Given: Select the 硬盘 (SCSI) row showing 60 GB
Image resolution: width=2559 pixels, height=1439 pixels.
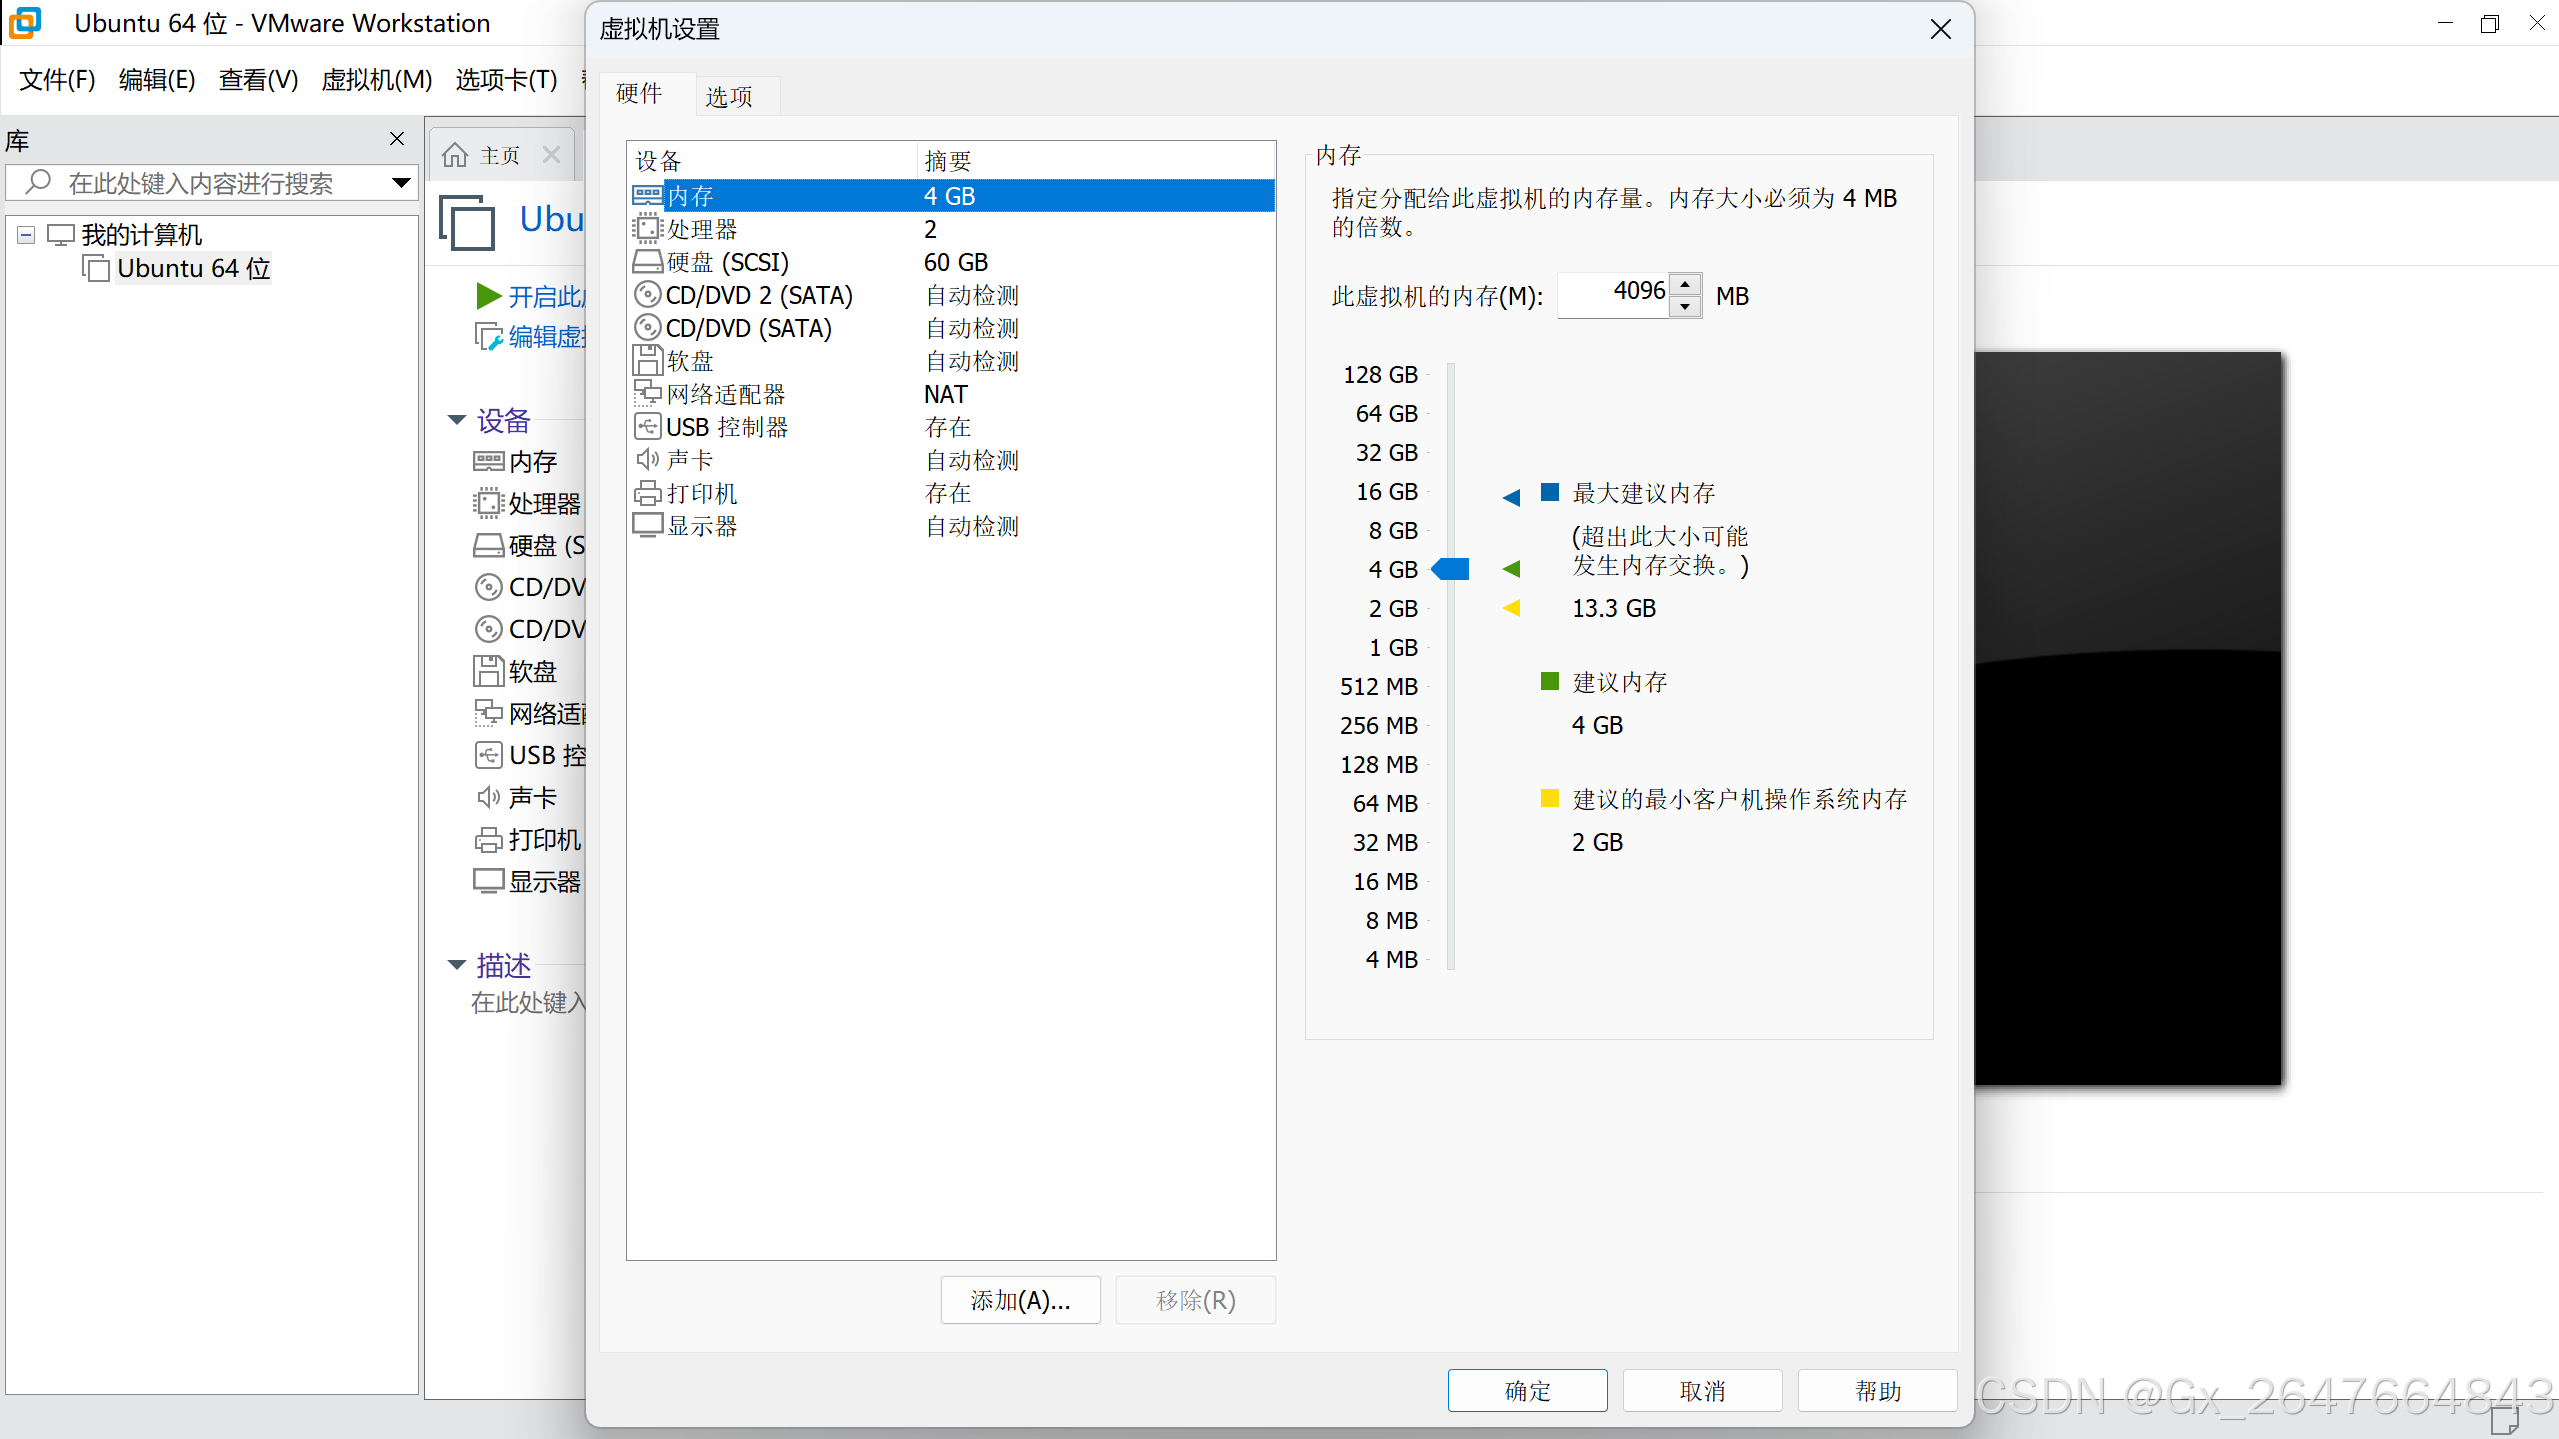Looking at the screenshot, I should pos(951,262).
